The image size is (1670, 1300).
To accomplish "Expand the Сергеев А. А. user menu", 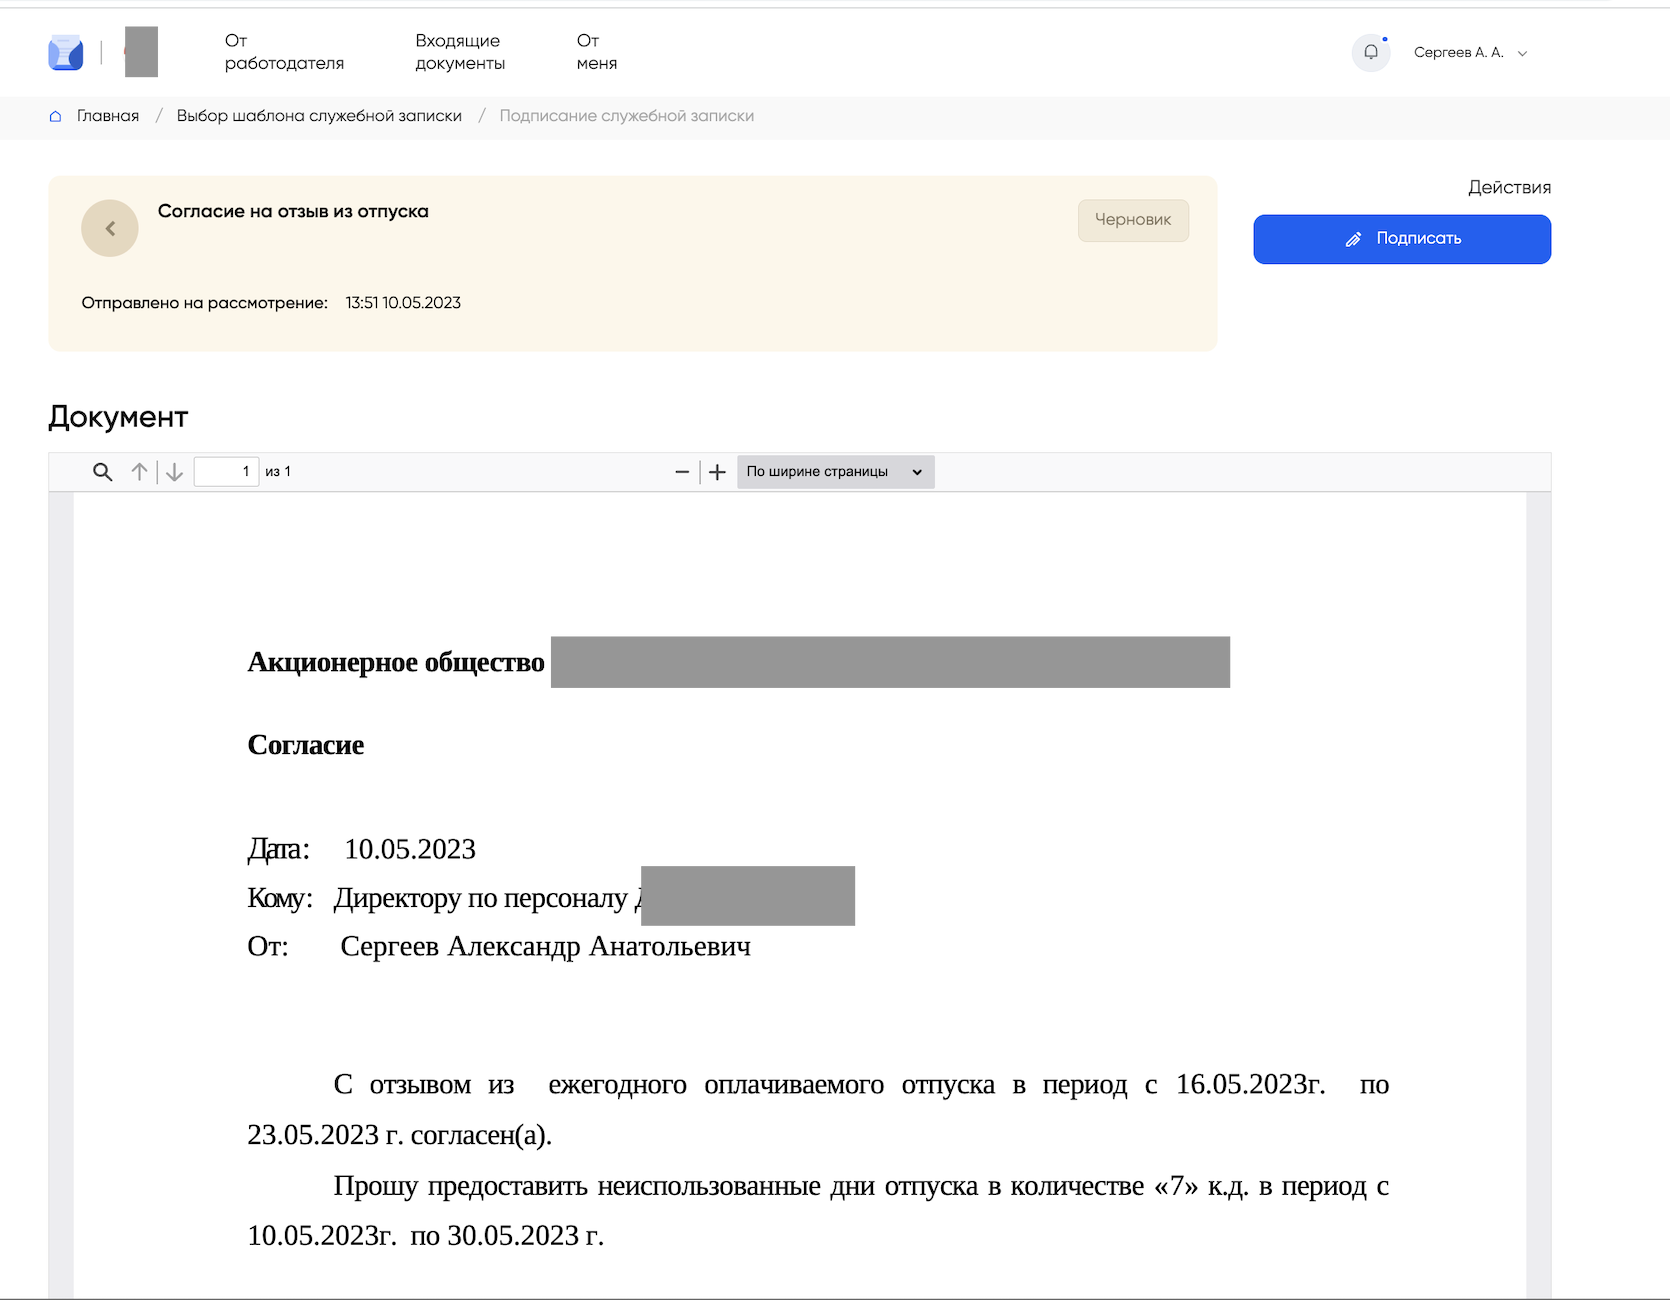I will click(x=1470, y=53).
